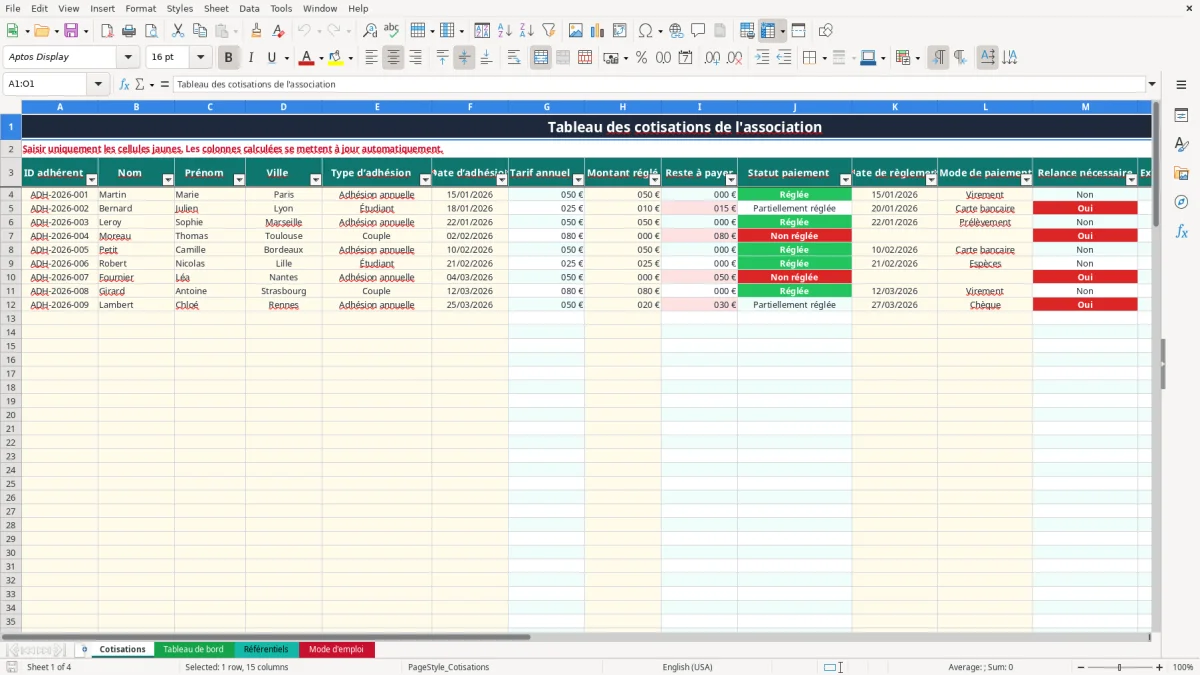
Task: Click the zoom in plus button
Action: pos(1159,667)
